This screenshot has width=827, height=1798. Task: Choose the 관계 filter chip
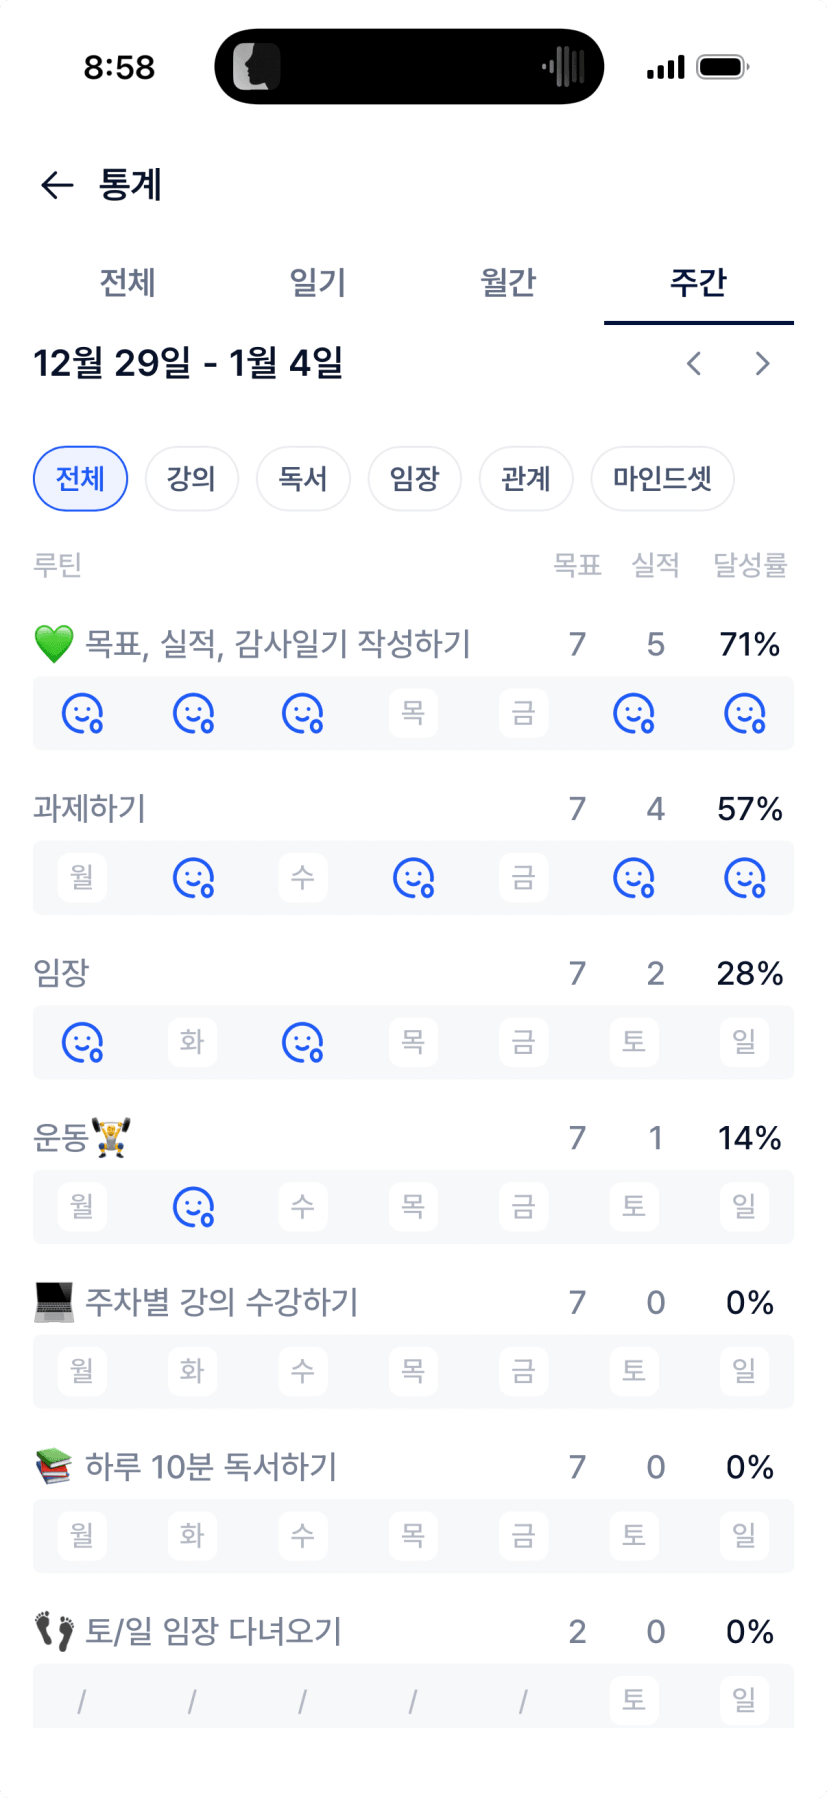click(526, 479)
